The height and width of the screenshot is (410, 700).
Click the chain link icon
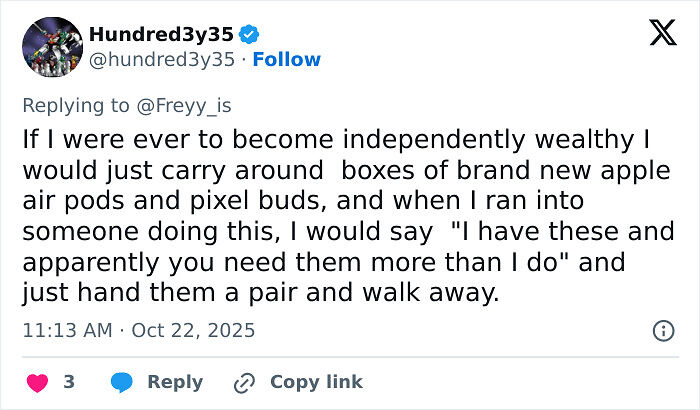pyautogui.click(x=243, y=382)
